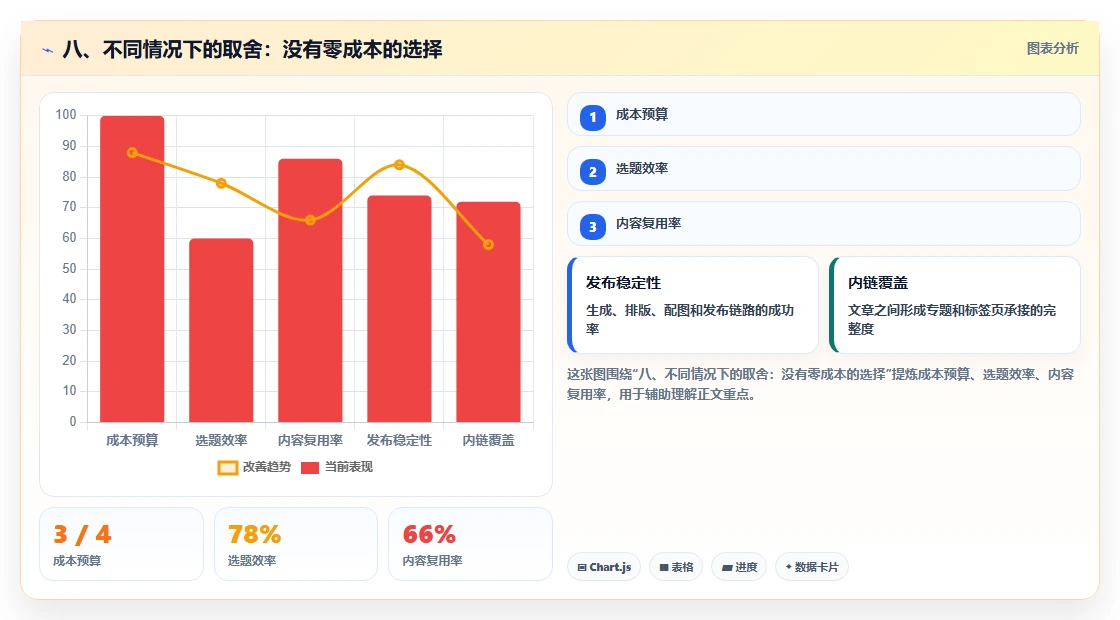The height and width of the screenshot is (620, 1120).
Task: Toggle 当前表现 red legend swatch
Action: [x=309, y=468]
